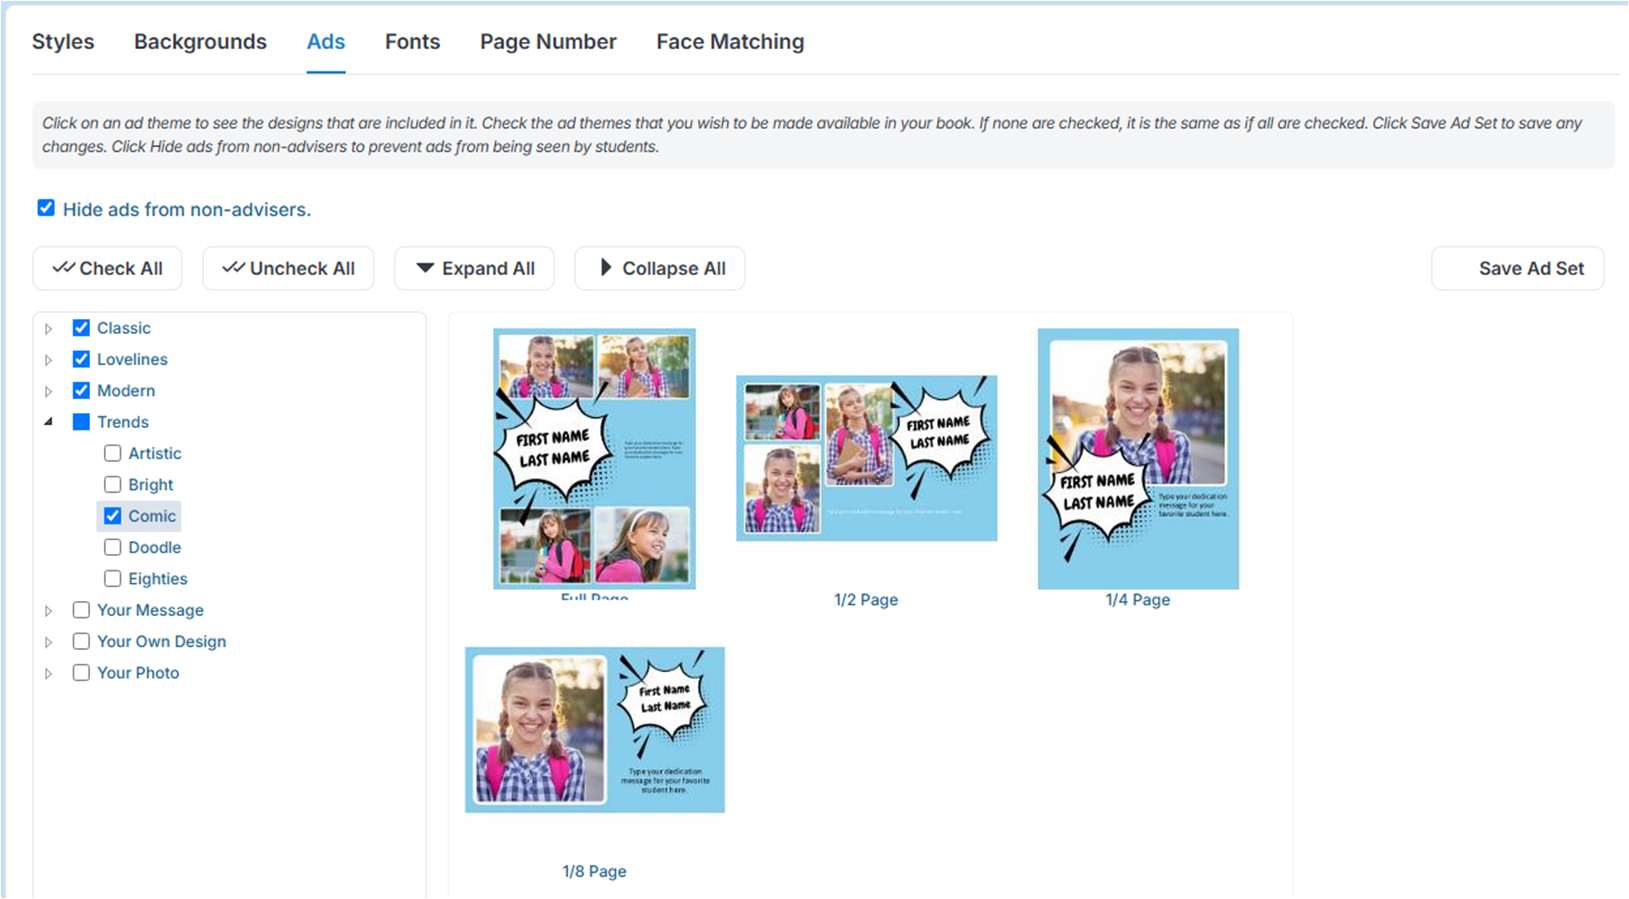This screenshot has height=899, width=1629.
Task: Check the Your Own Design checkbox
Action: [82, 641]
